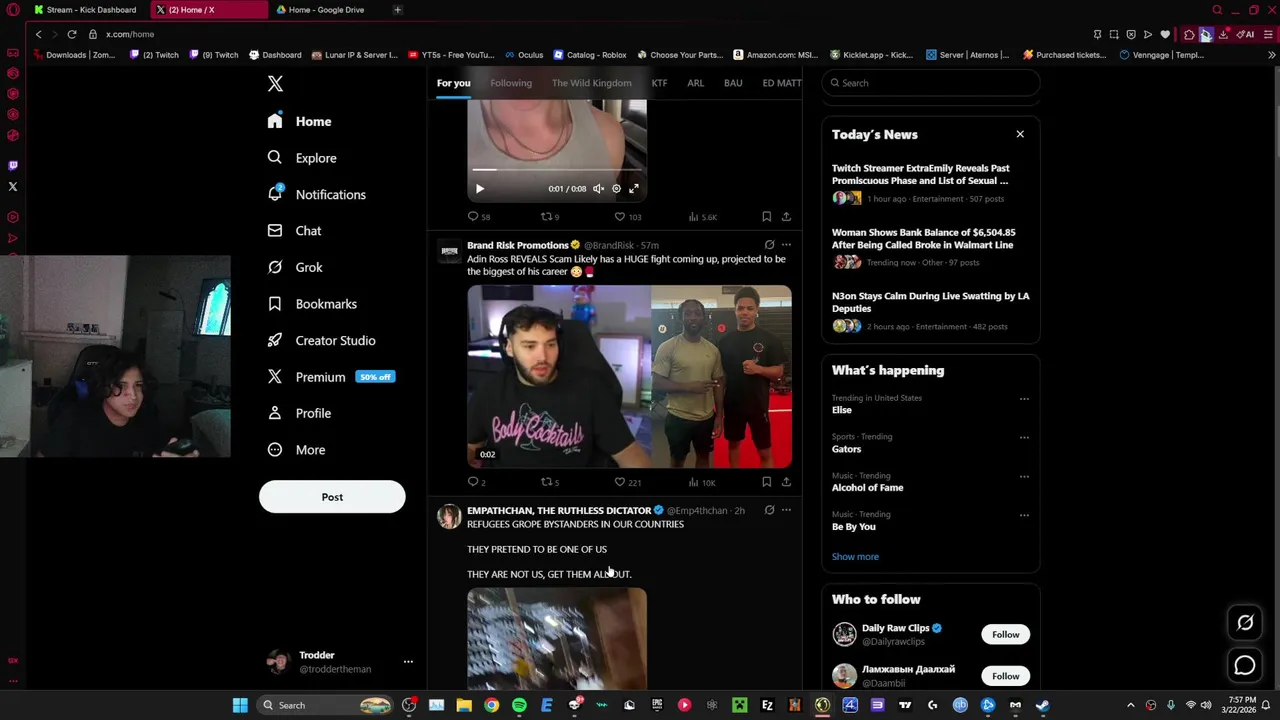Open Windows Start menu button
1280x720 pixels.
(x=240, y=705)
